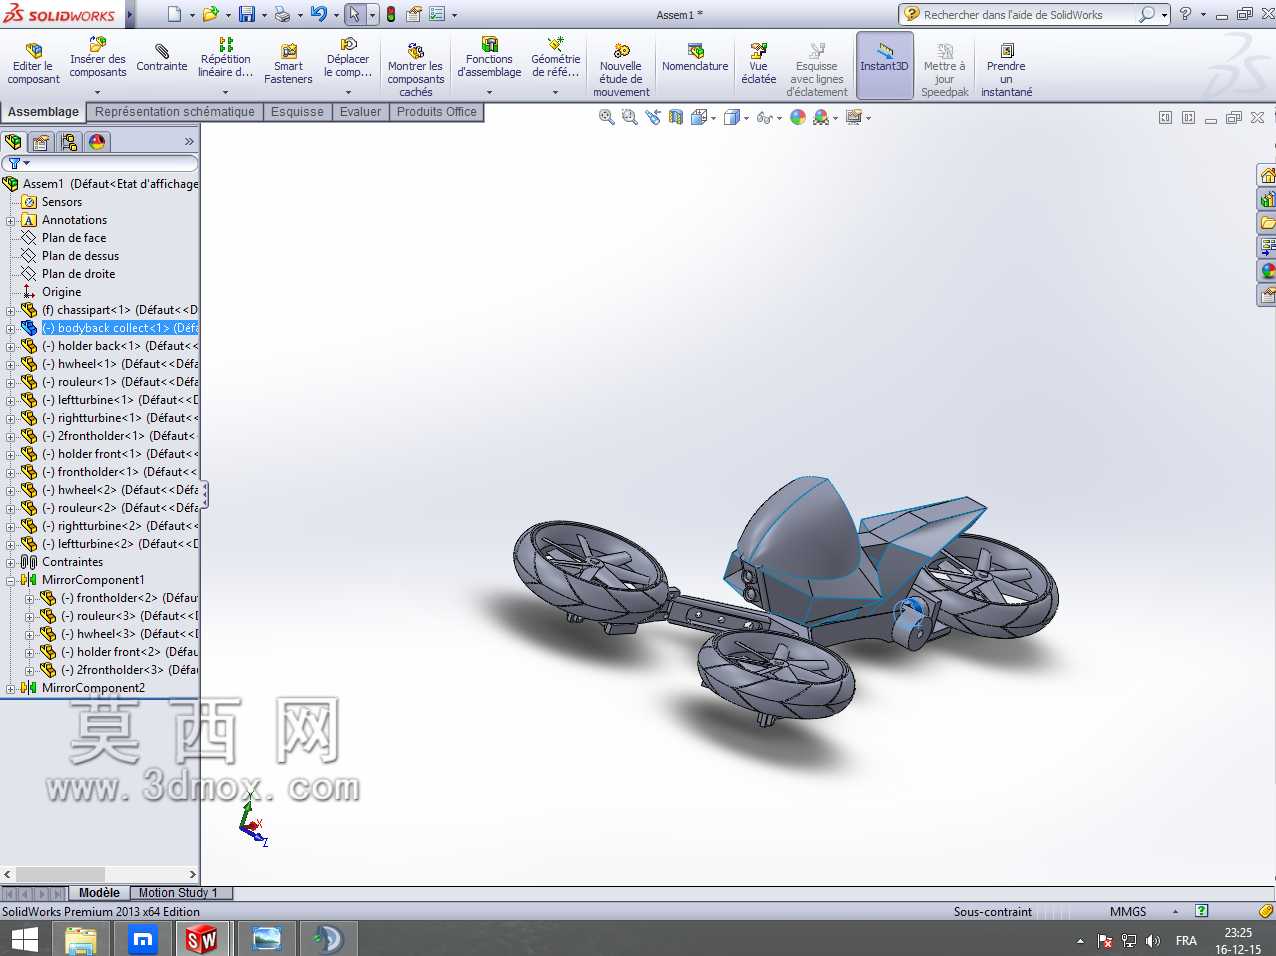Undo the last action
Screen dimensions: 1276x956
pos(318,14)
